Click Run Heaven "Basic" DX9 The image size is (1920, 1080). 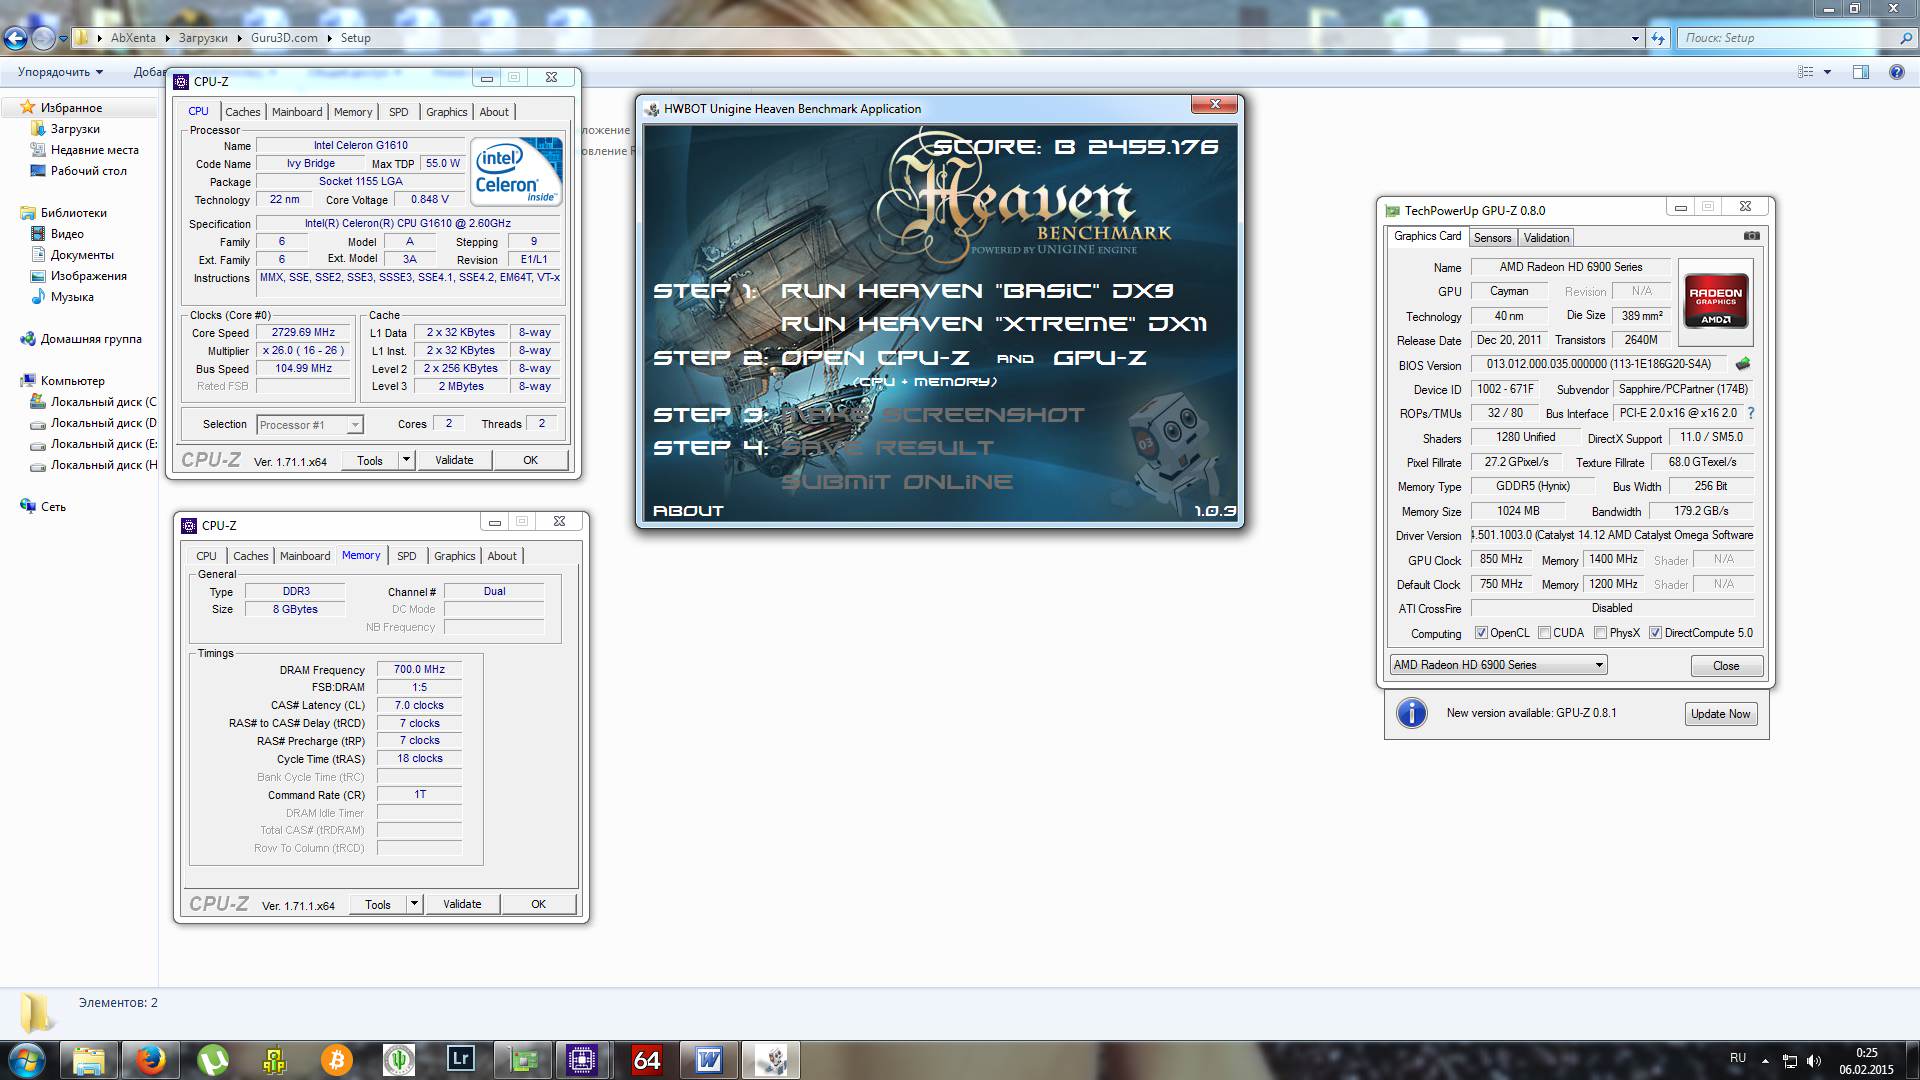[x=976, y=291]
